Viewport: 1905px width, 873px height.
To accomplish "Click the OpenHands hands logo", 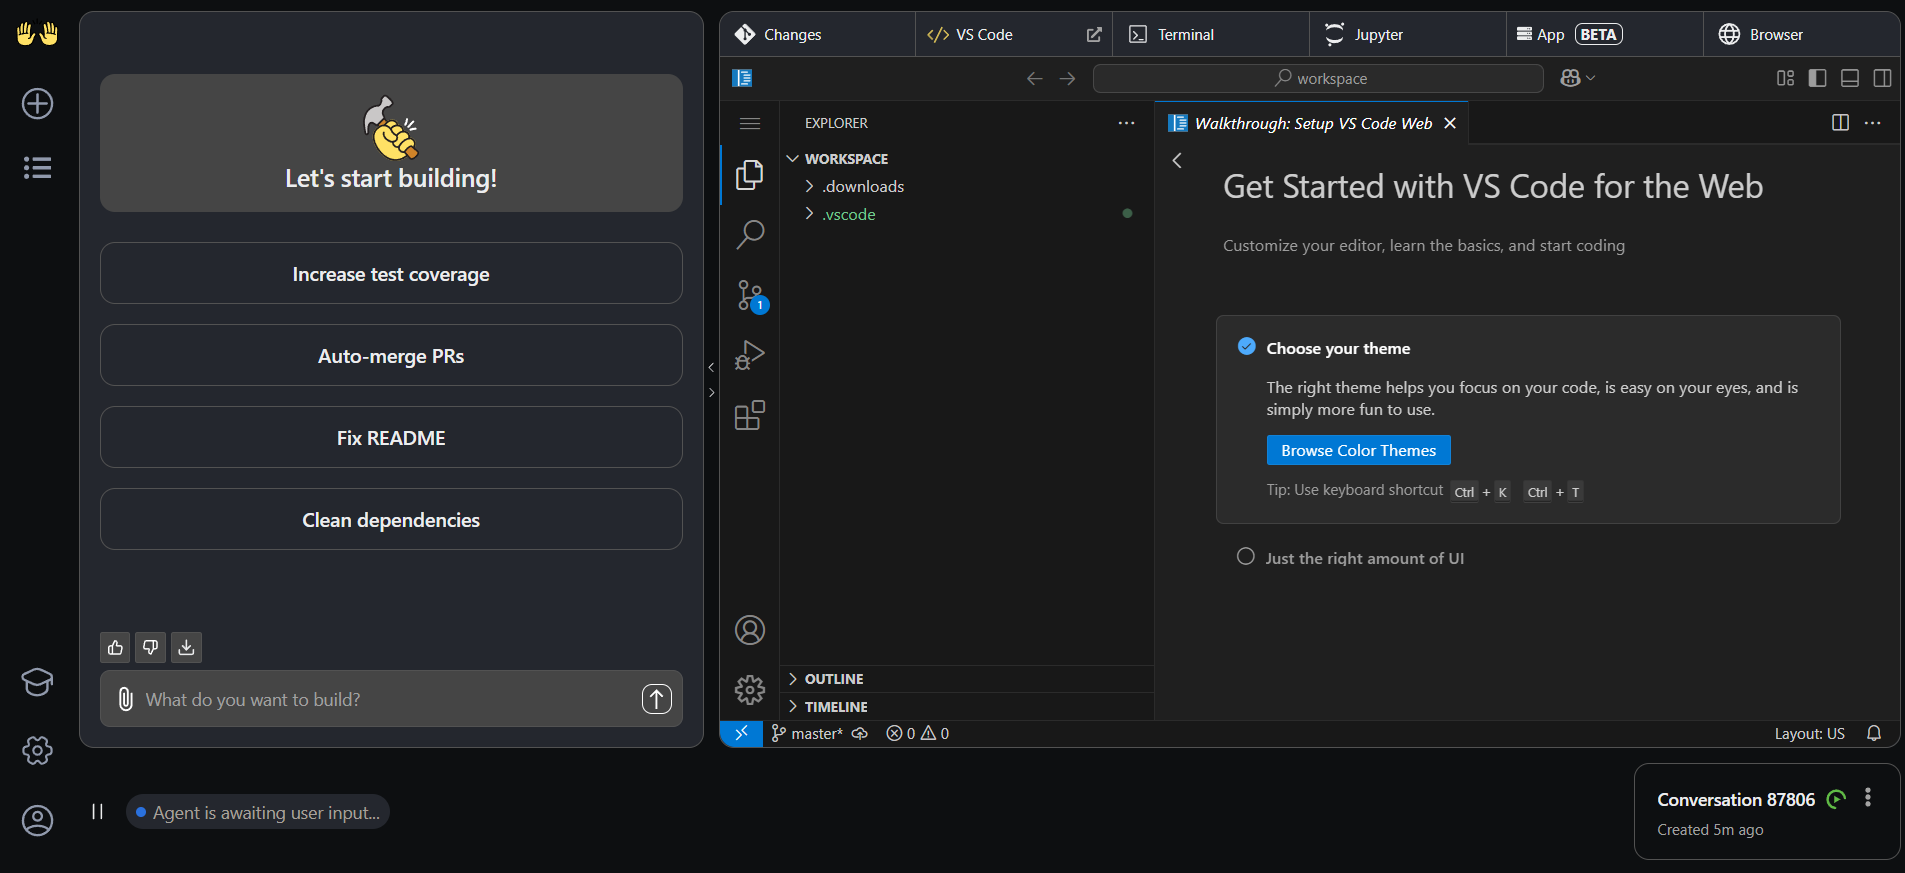I will (x=38, y=34).
